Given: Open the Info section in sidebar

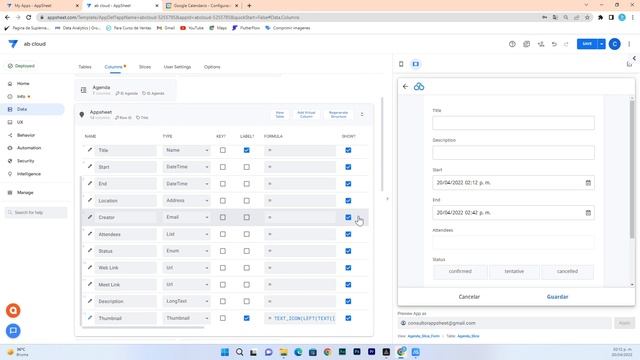Looking at the screenshot, I should coord(21,96).
